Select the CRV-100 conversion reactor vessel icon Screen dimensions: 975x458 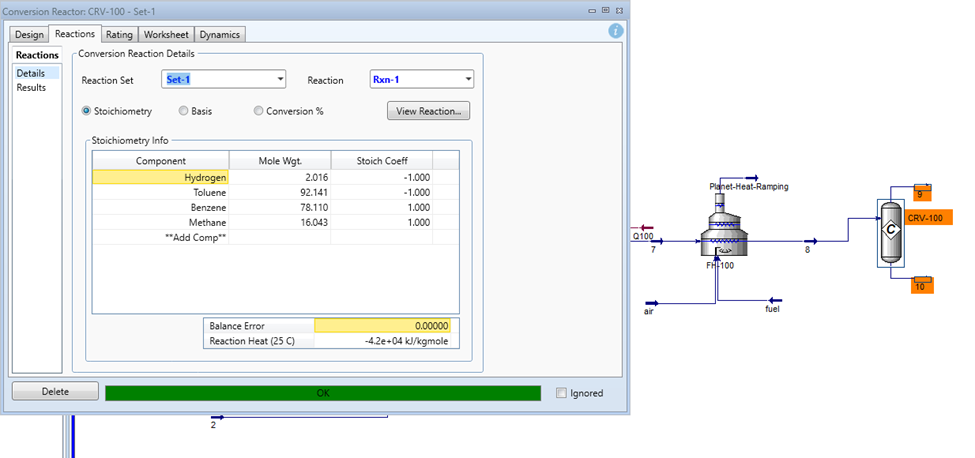click(890, 231)
